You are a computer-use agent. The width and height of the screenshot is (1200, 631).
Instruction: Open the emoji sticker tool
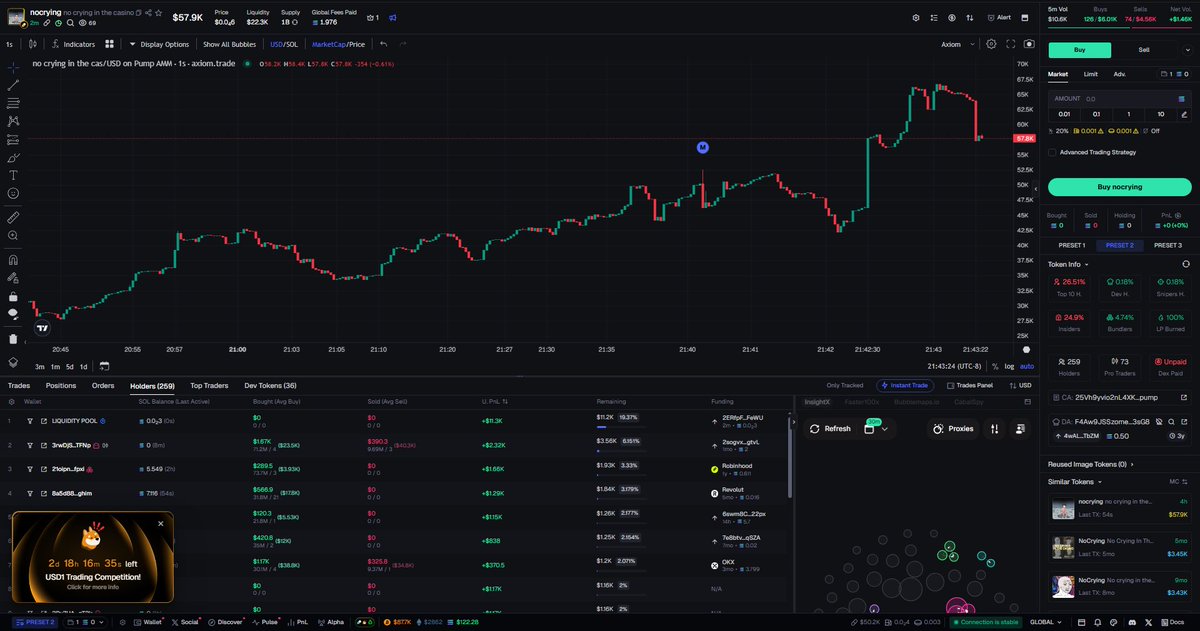(13, 193)
